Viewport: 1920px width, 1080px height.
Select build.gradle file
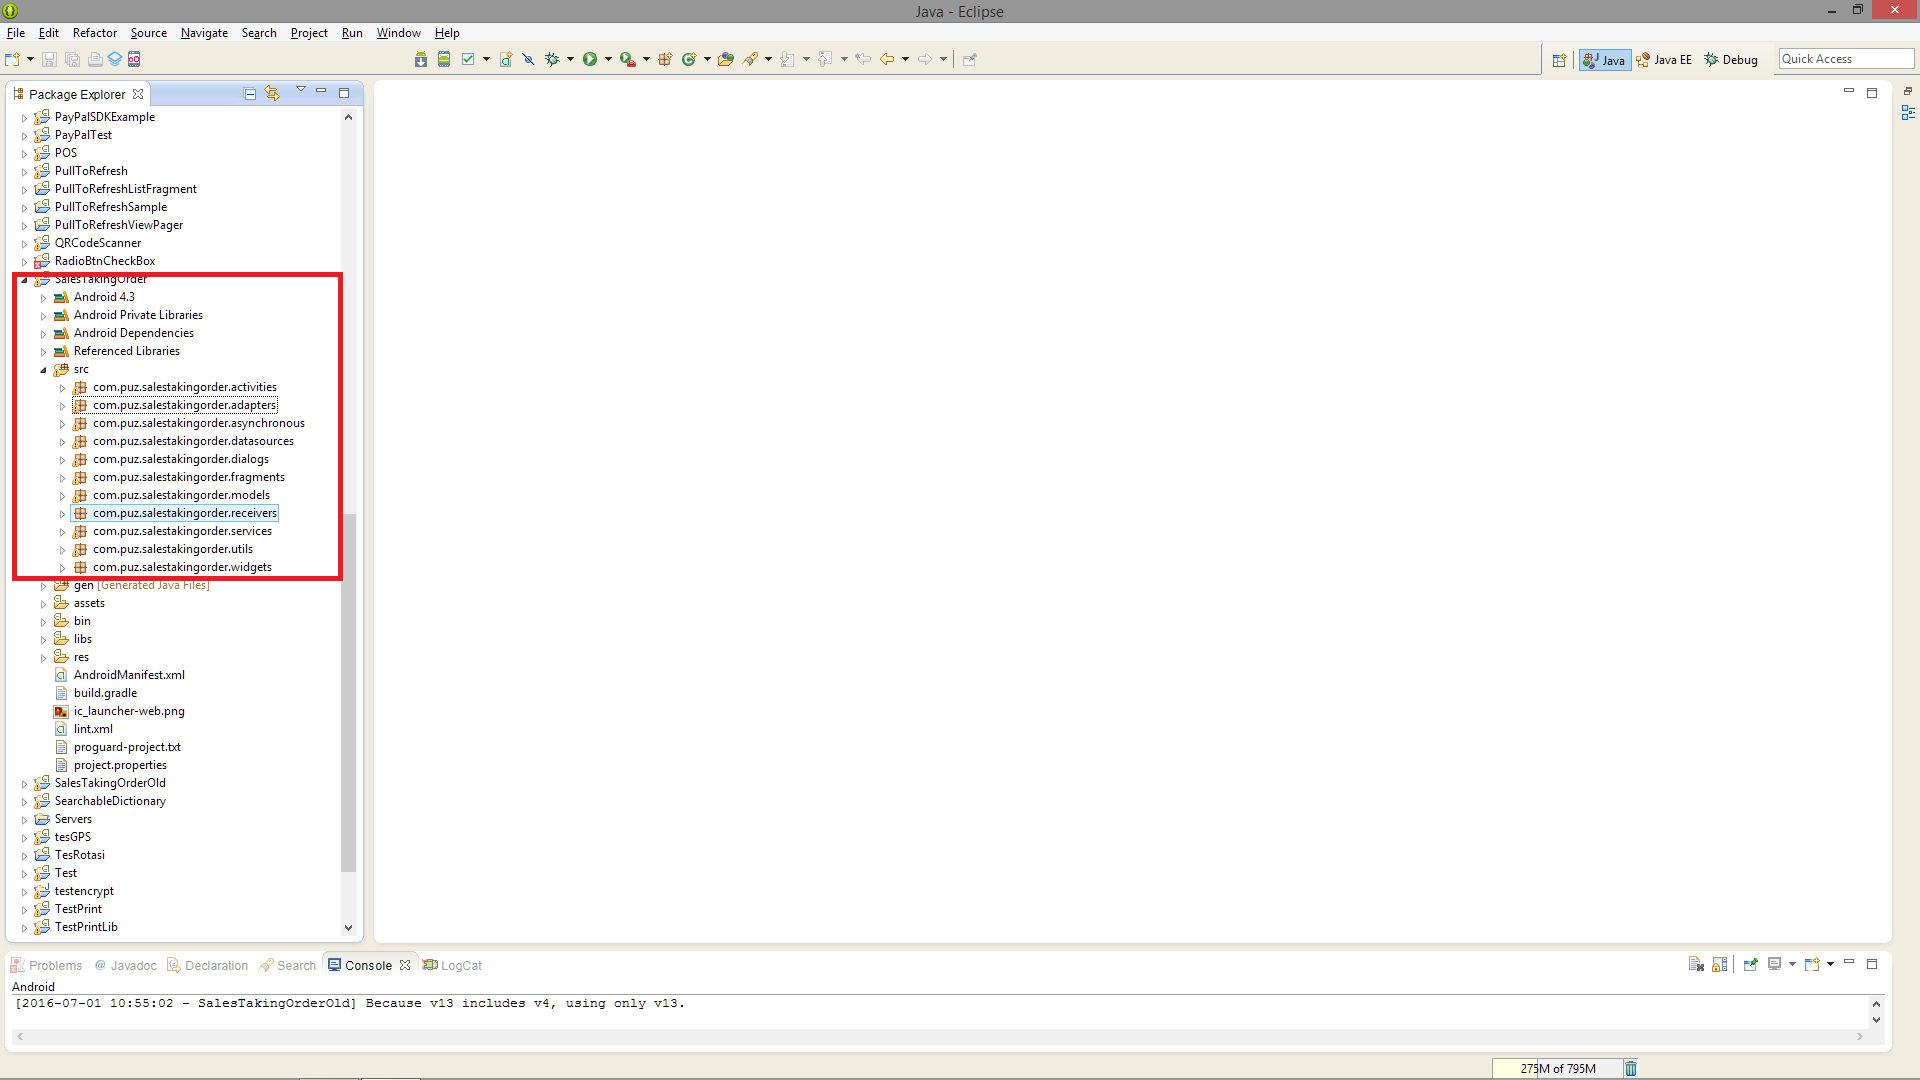105,693
